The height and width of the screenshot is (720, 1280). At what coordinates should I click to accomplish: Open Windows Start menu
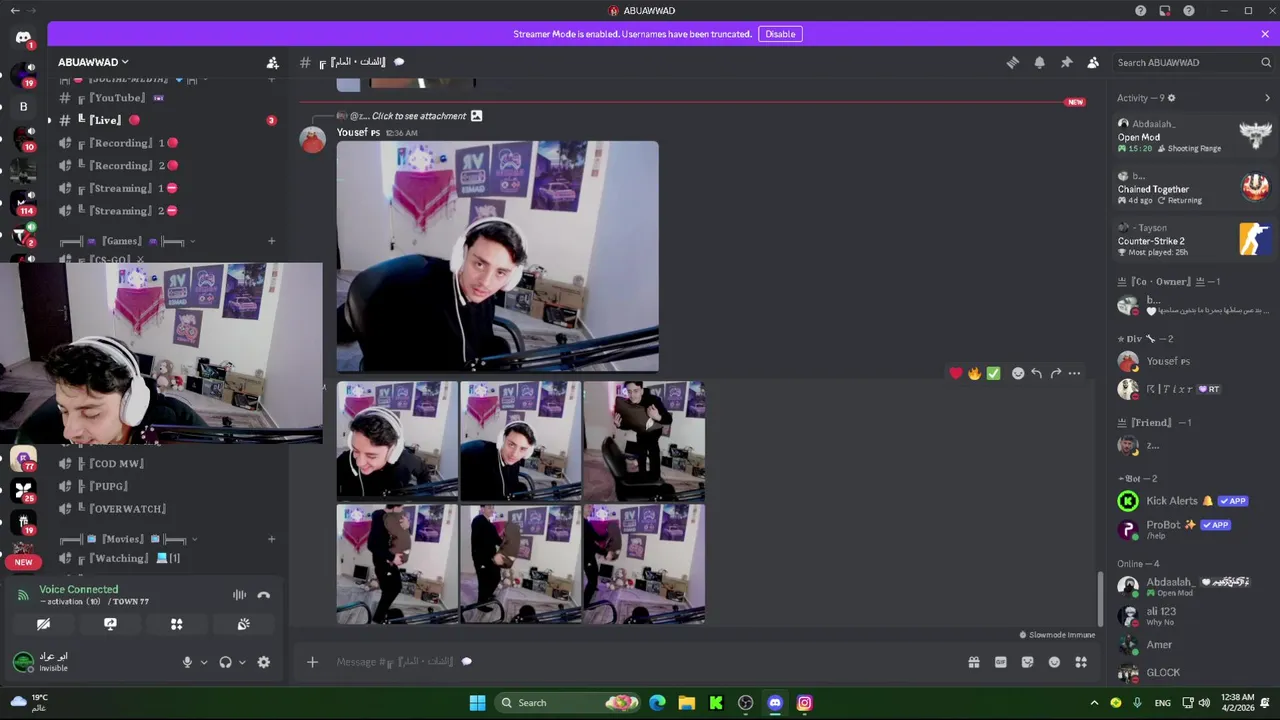[477, 703]
